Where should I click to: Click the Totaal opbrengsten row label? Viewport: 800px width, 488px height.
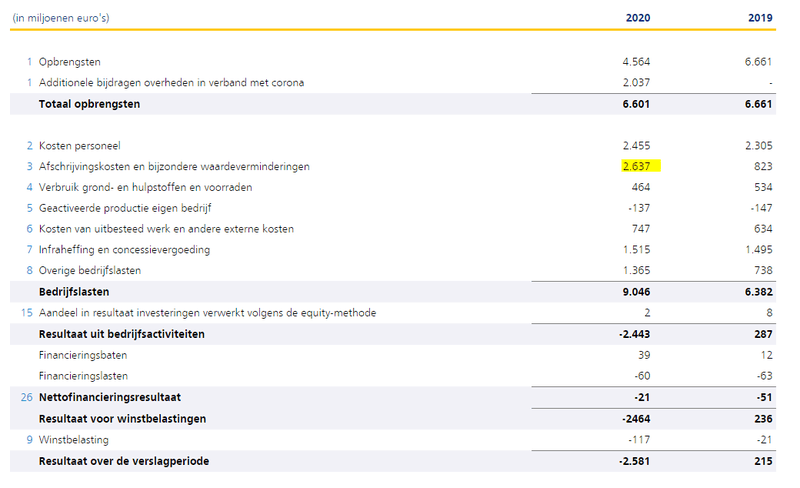click(89, 103)
